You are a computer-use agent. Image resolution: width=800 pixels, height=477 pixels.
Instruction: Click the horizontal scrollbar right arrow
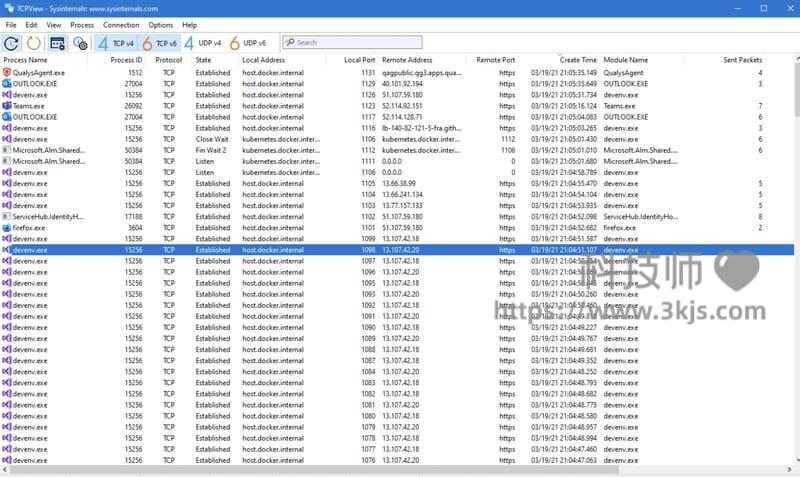[790, 469]
